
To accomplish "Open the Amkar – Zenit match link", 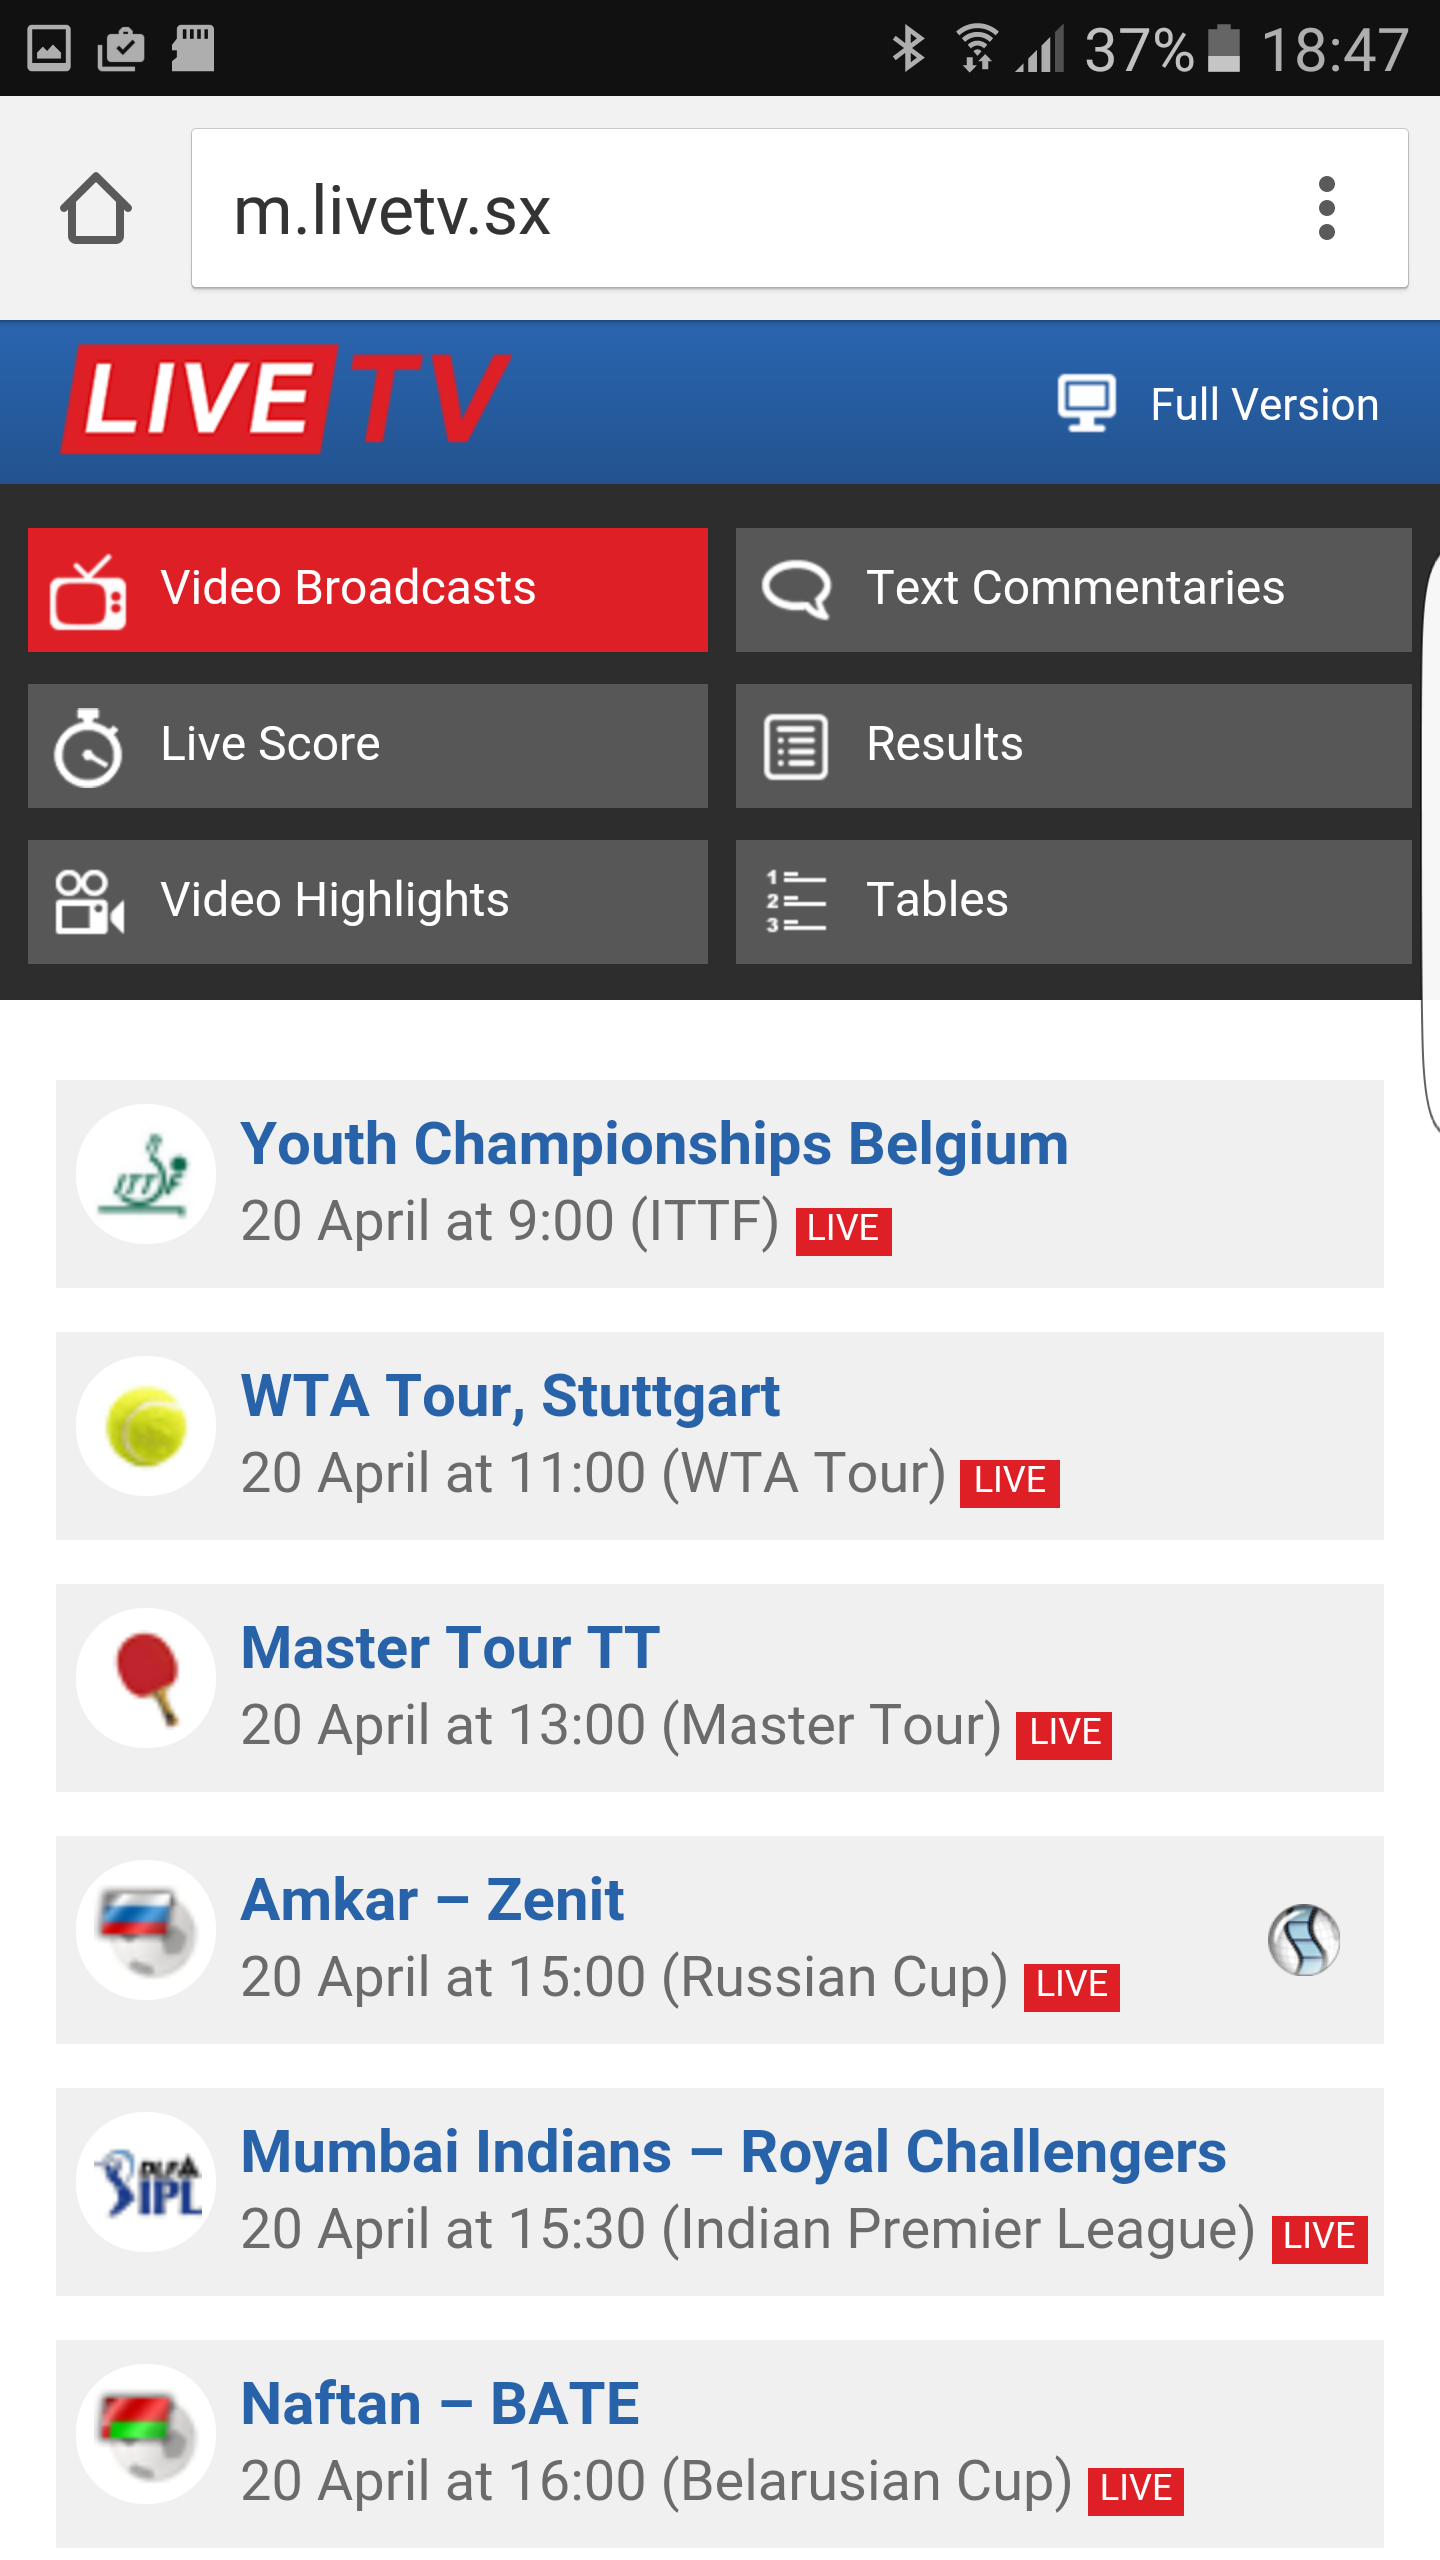I will click(x=432, y=1900).
